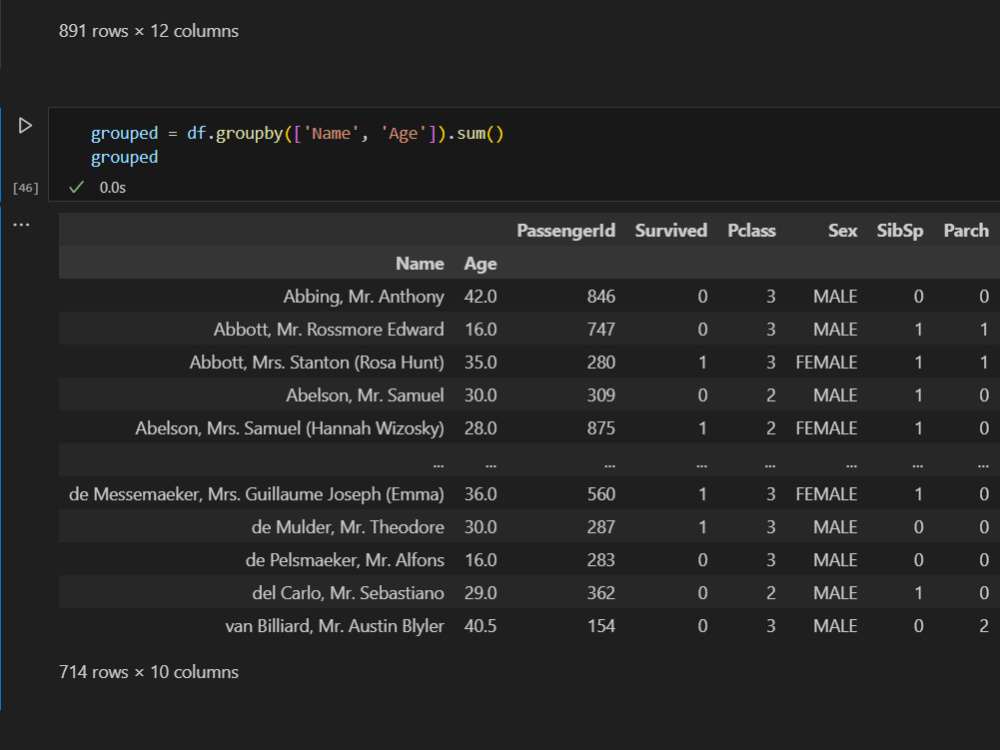Image resolution: width=1000 pixels, height=750 pixels.
Task: Run the groupby code cell
Action: pos(25,126)
